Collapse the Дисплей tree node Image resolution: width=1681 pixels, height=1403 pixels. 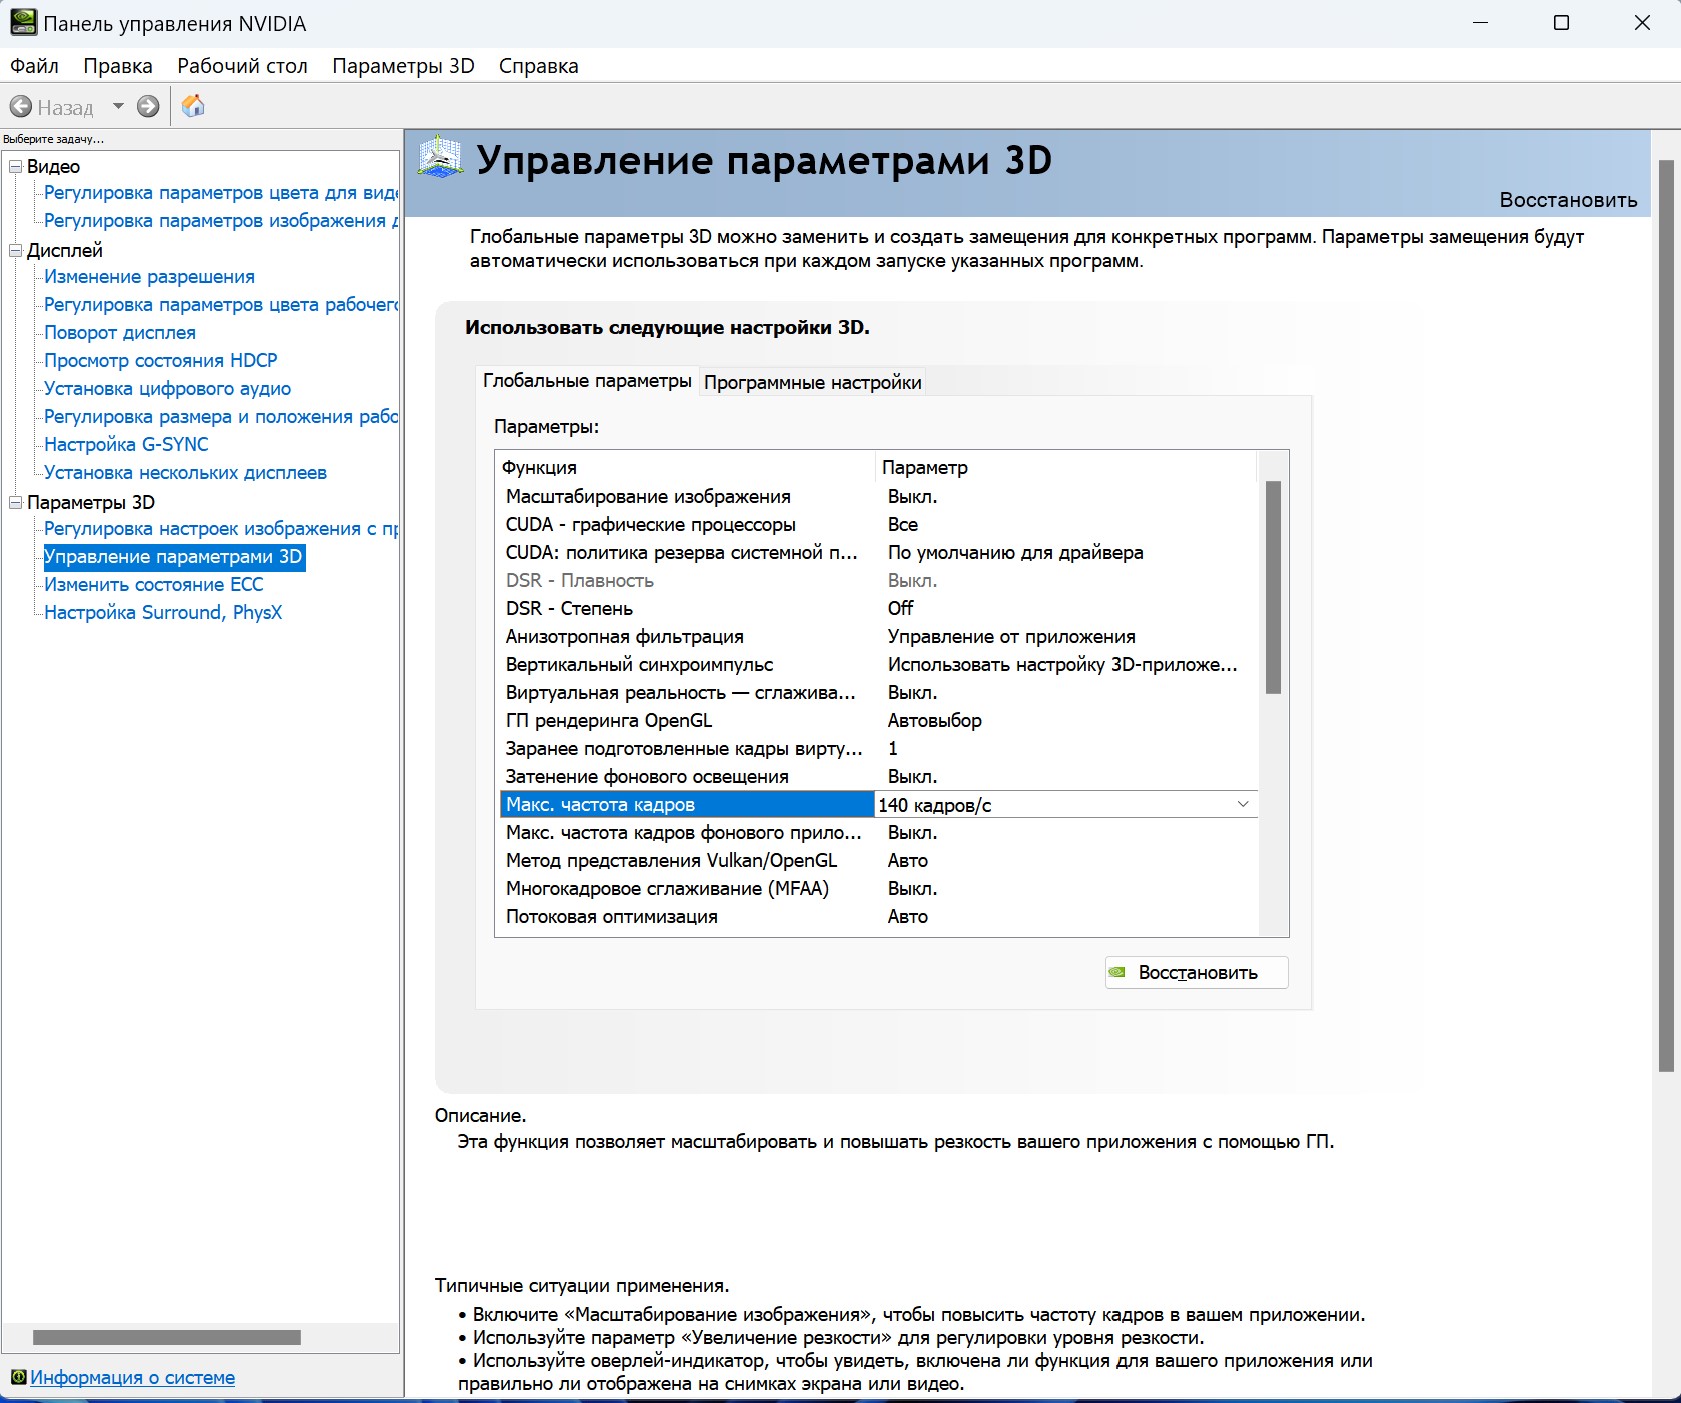click(16, 250)
